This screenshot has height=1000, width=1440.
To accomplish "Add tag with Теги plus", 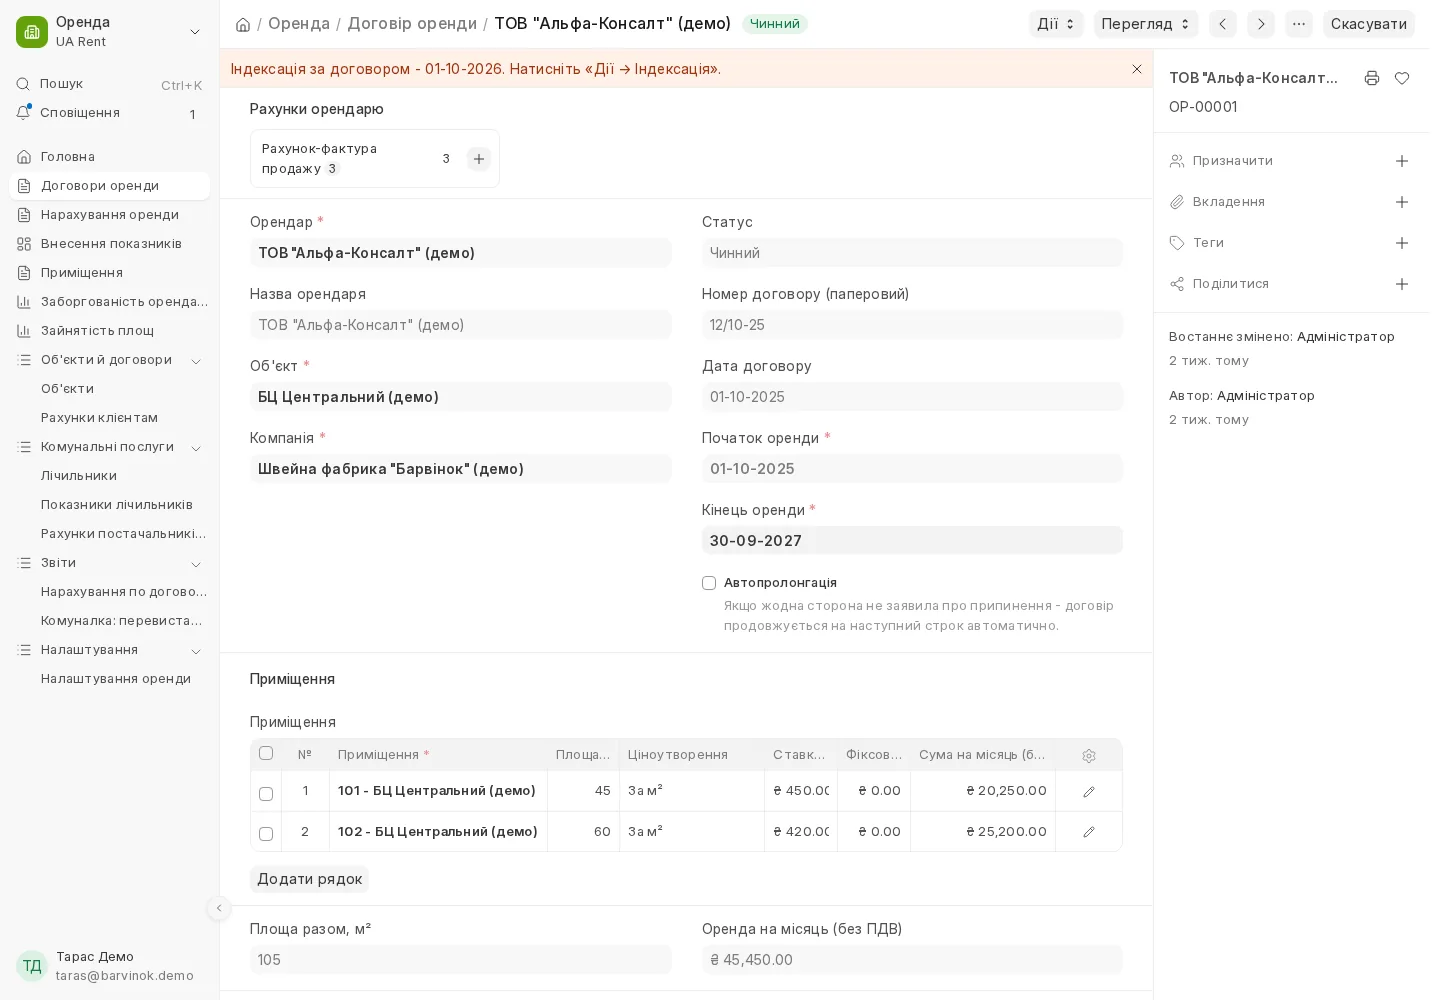I will 1402,243.
